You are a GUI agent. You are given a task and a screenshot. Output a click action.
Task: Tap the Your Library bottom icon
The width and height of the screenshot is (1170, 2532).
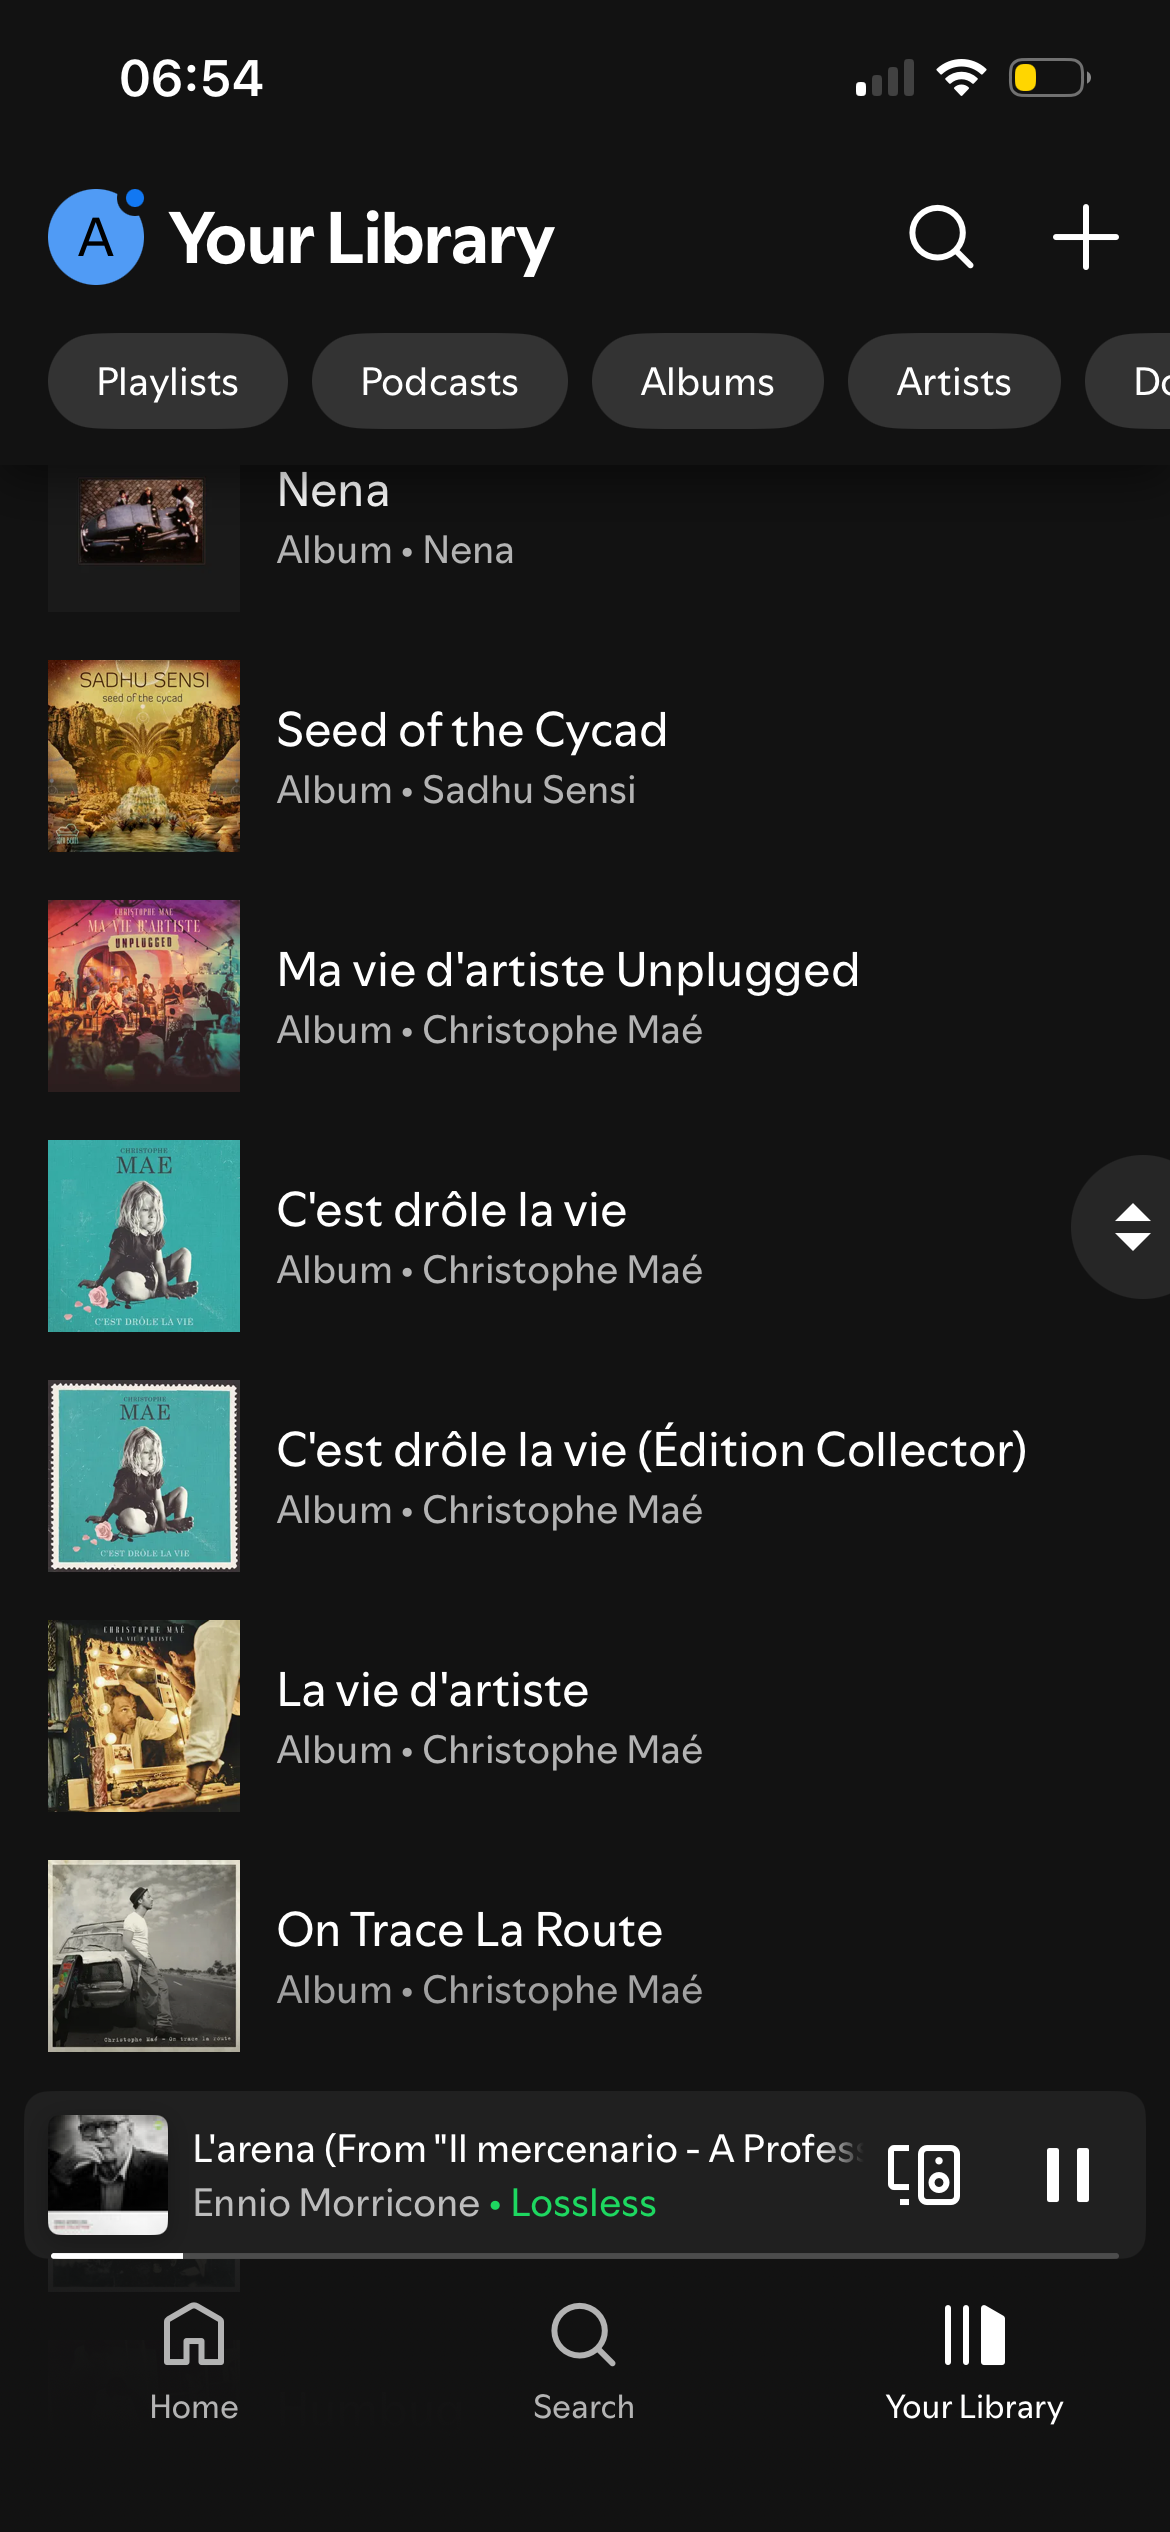pos(974,2362)
